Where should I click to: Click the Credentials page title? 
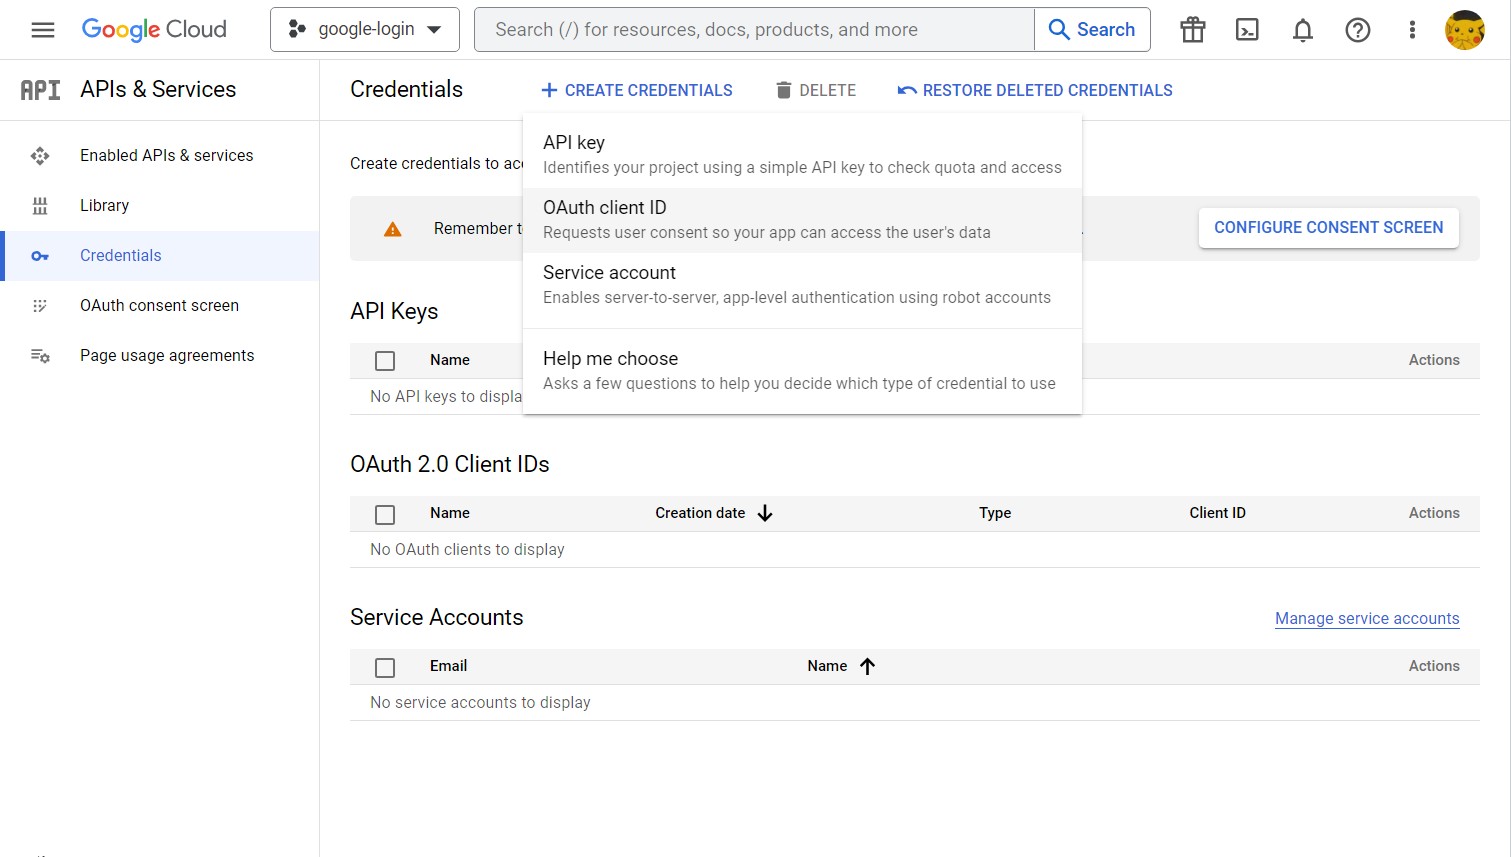pos(406,89)
